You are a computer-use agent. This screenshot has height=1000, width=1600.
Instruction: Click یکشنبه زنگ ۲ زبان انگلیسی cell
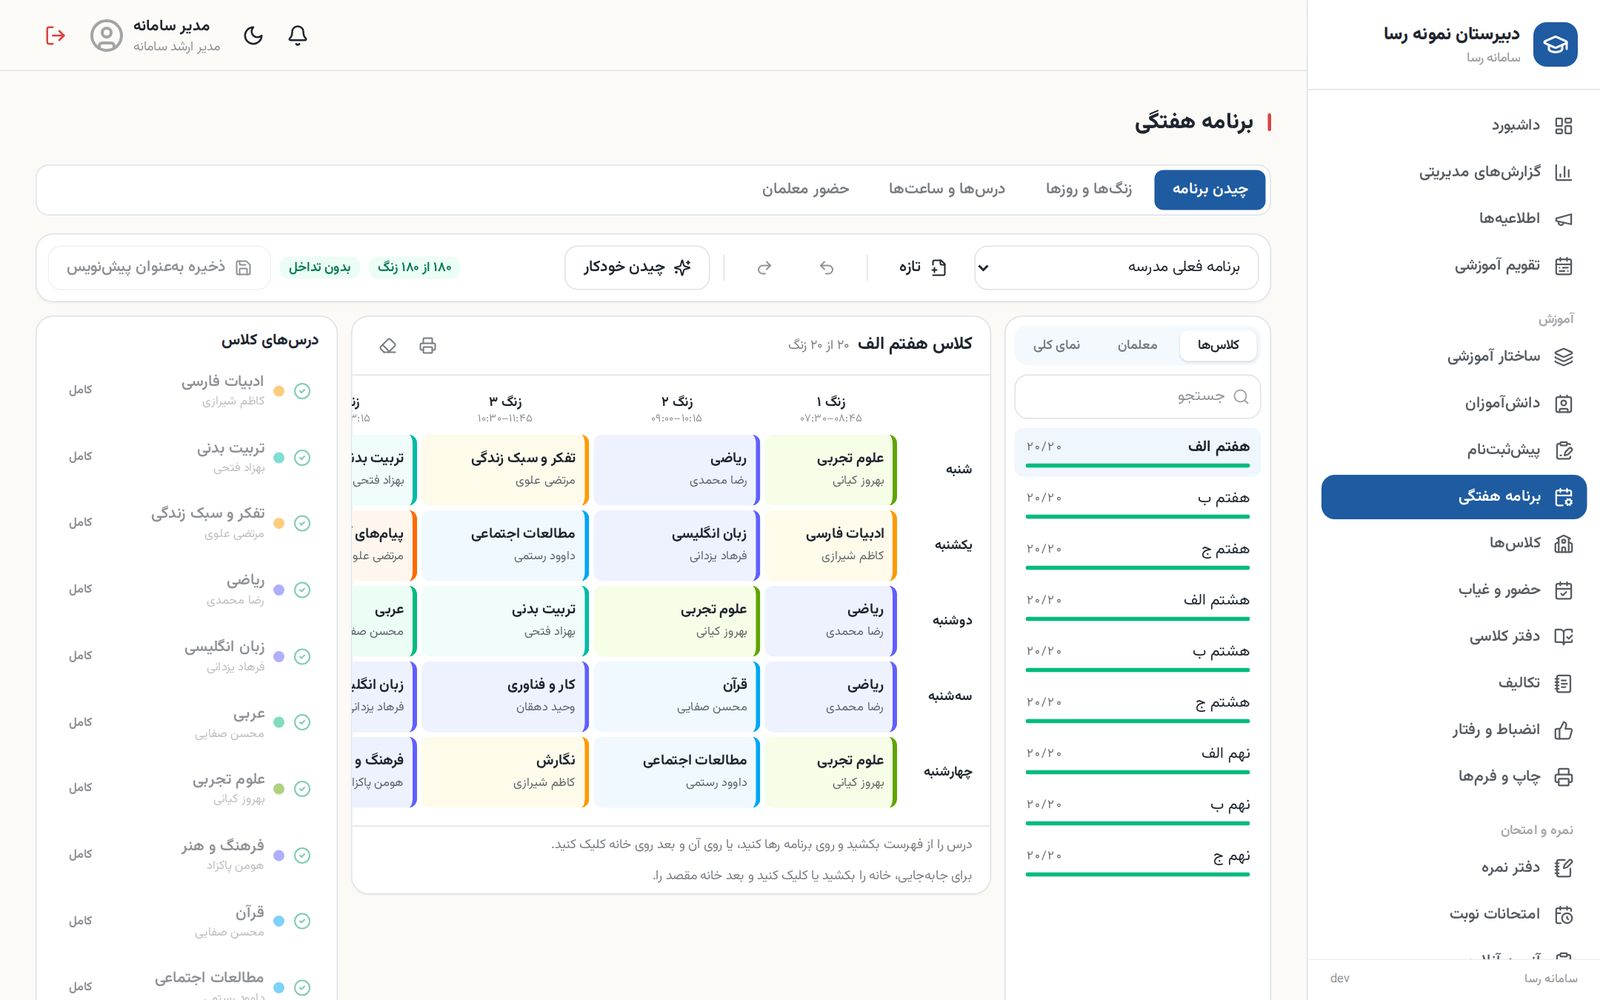pos(677,545)
